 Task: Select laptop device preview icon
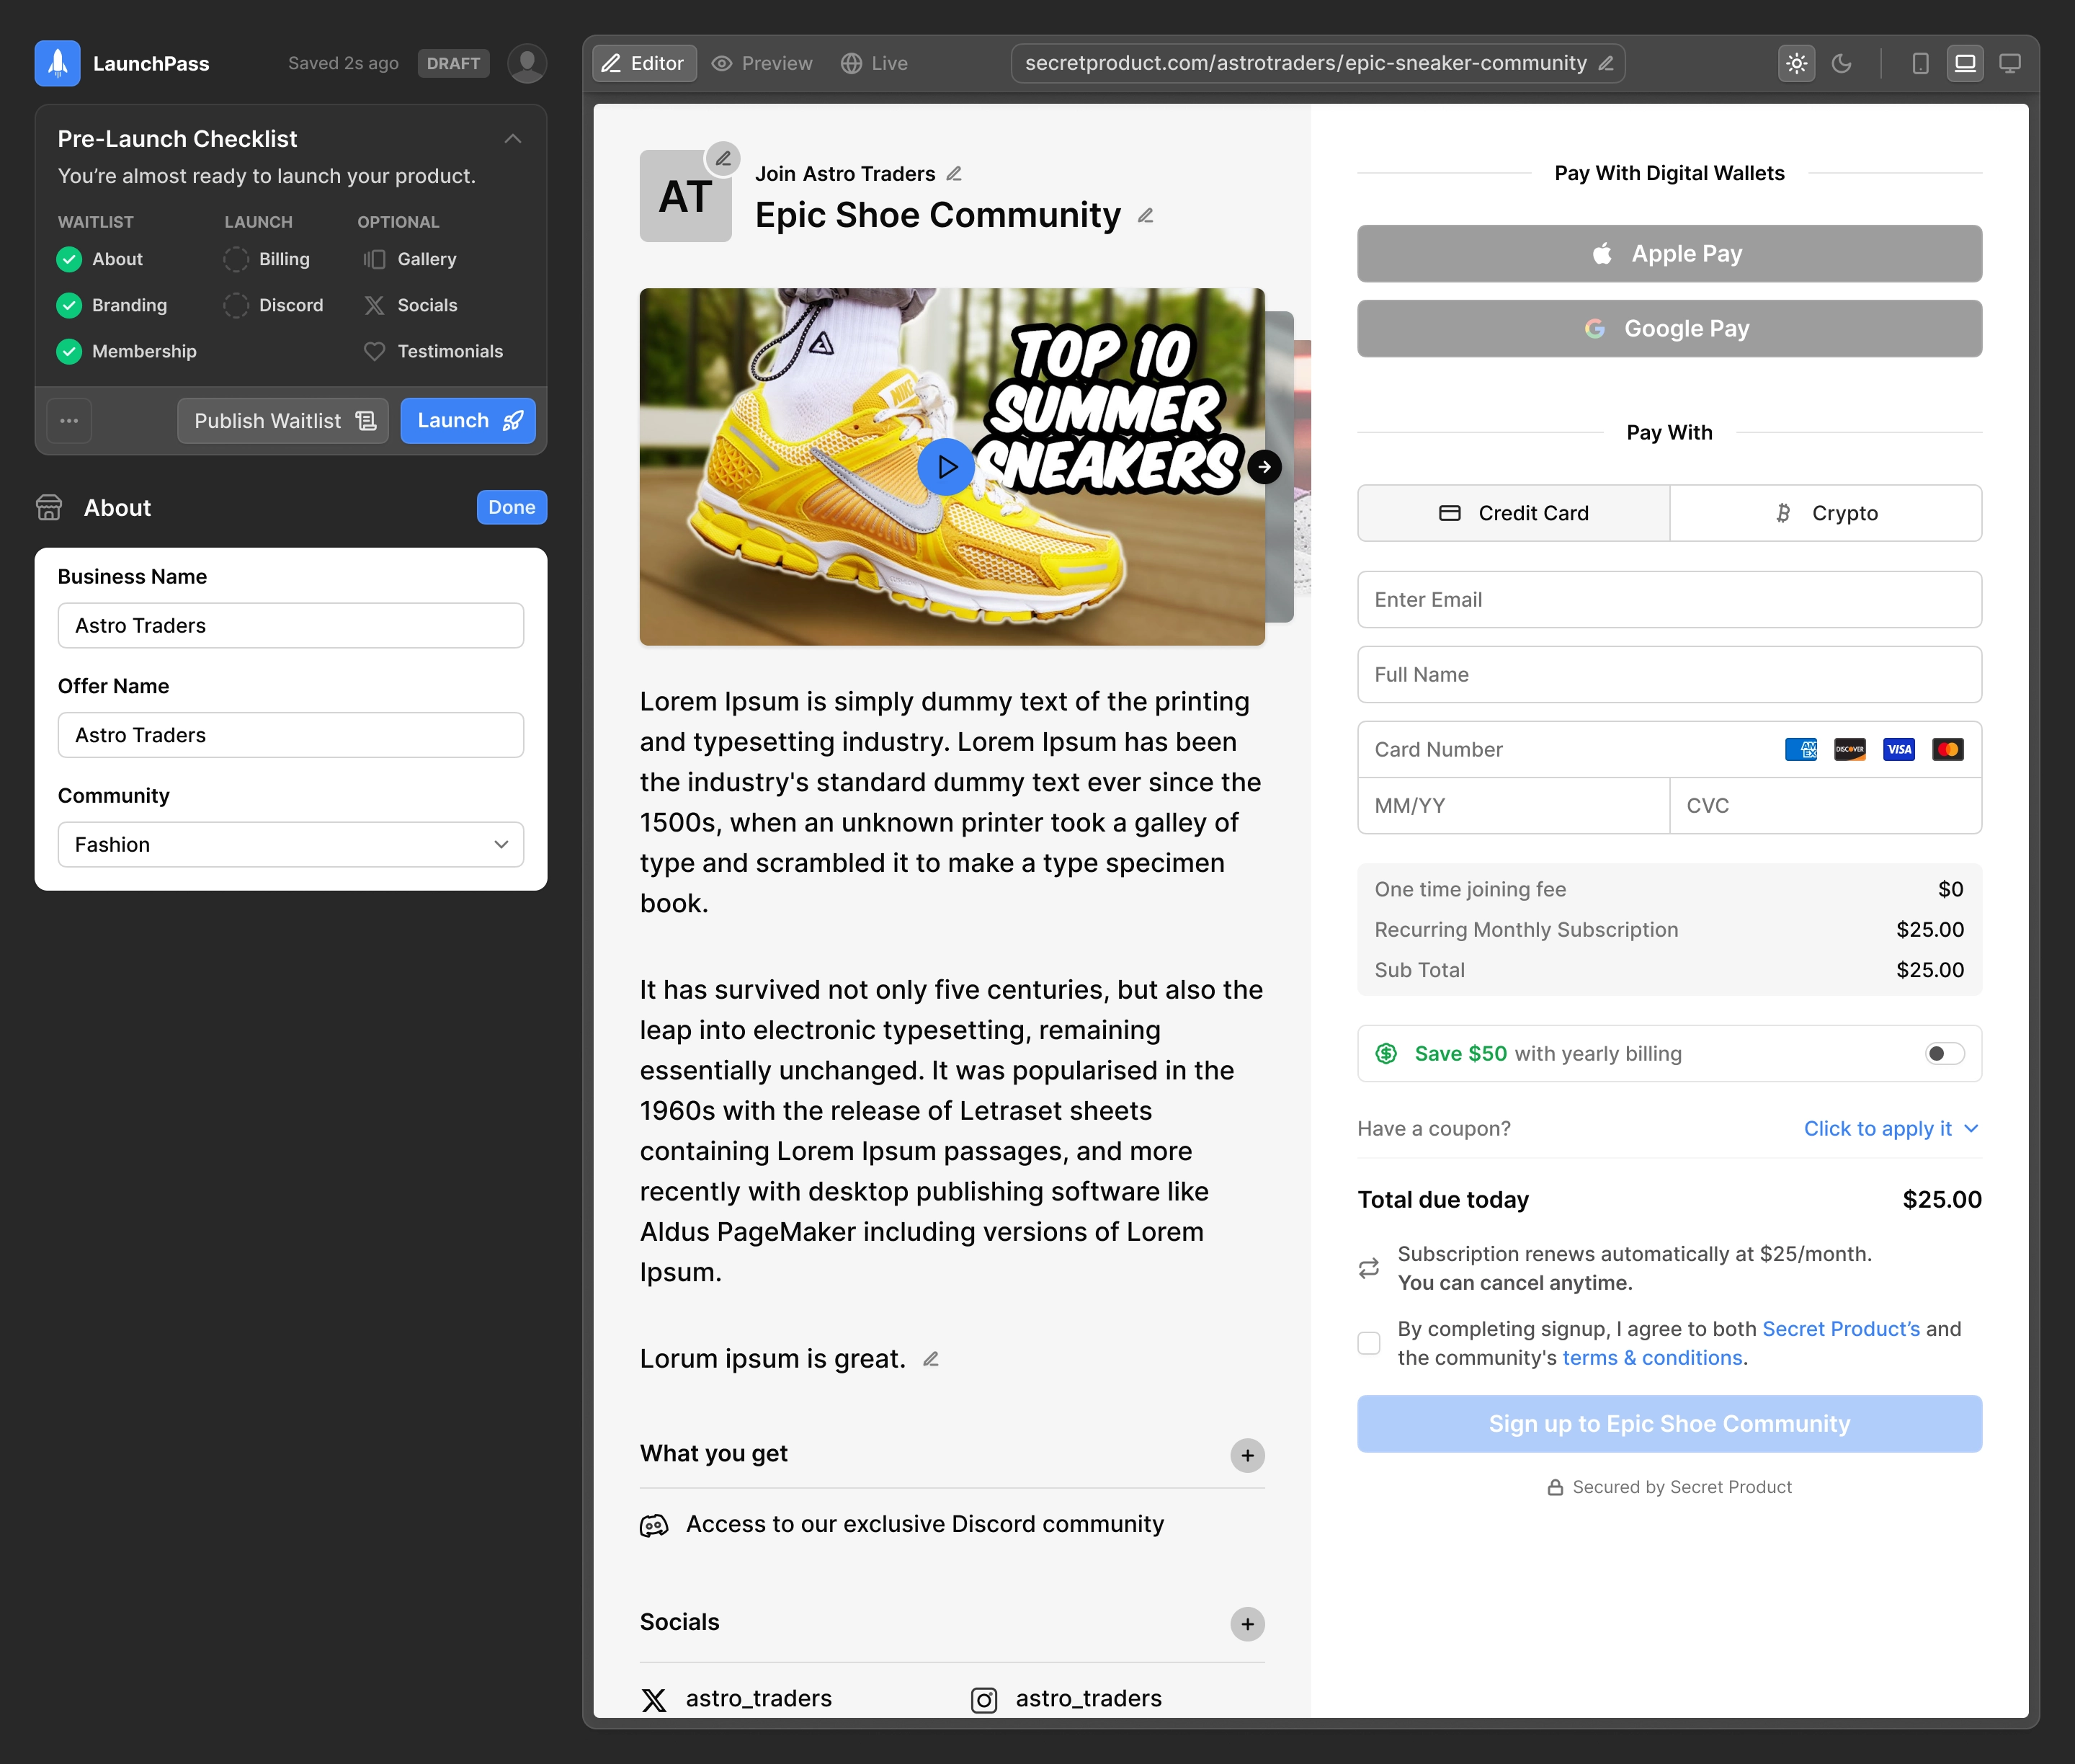pos(1965,63)
